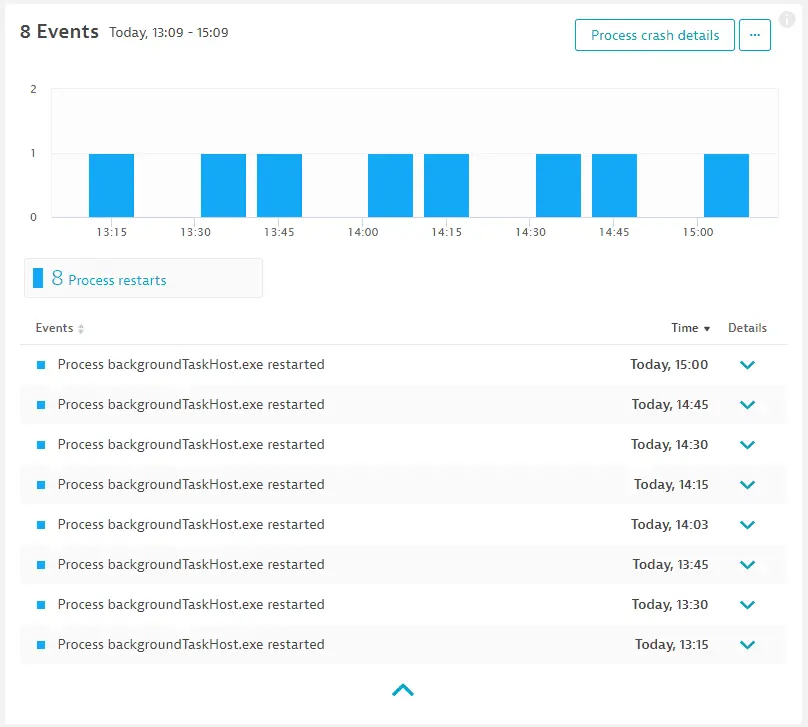Select the chart bar at 14:45
The image size is (808, 727).
click(x=614, y=185)
